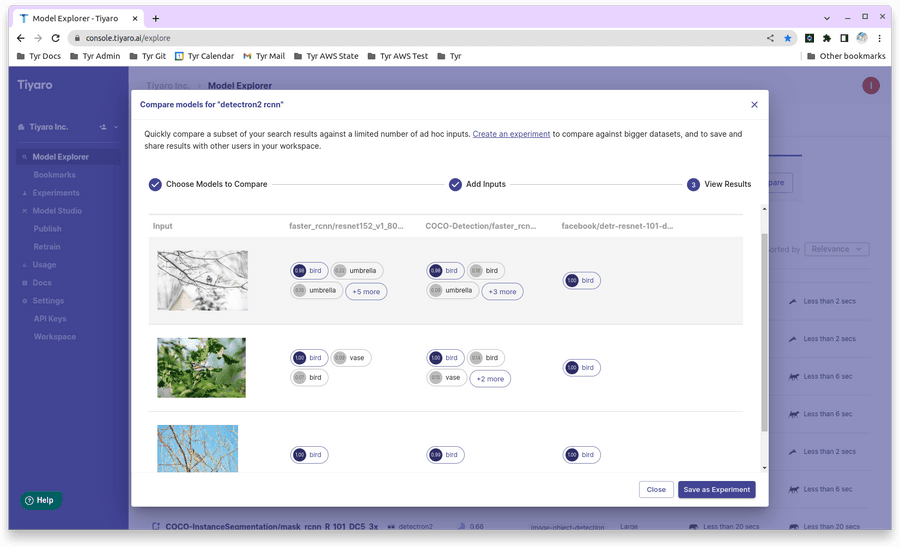
Task: Select the View Results step
Action: click(x=719, y=184)
